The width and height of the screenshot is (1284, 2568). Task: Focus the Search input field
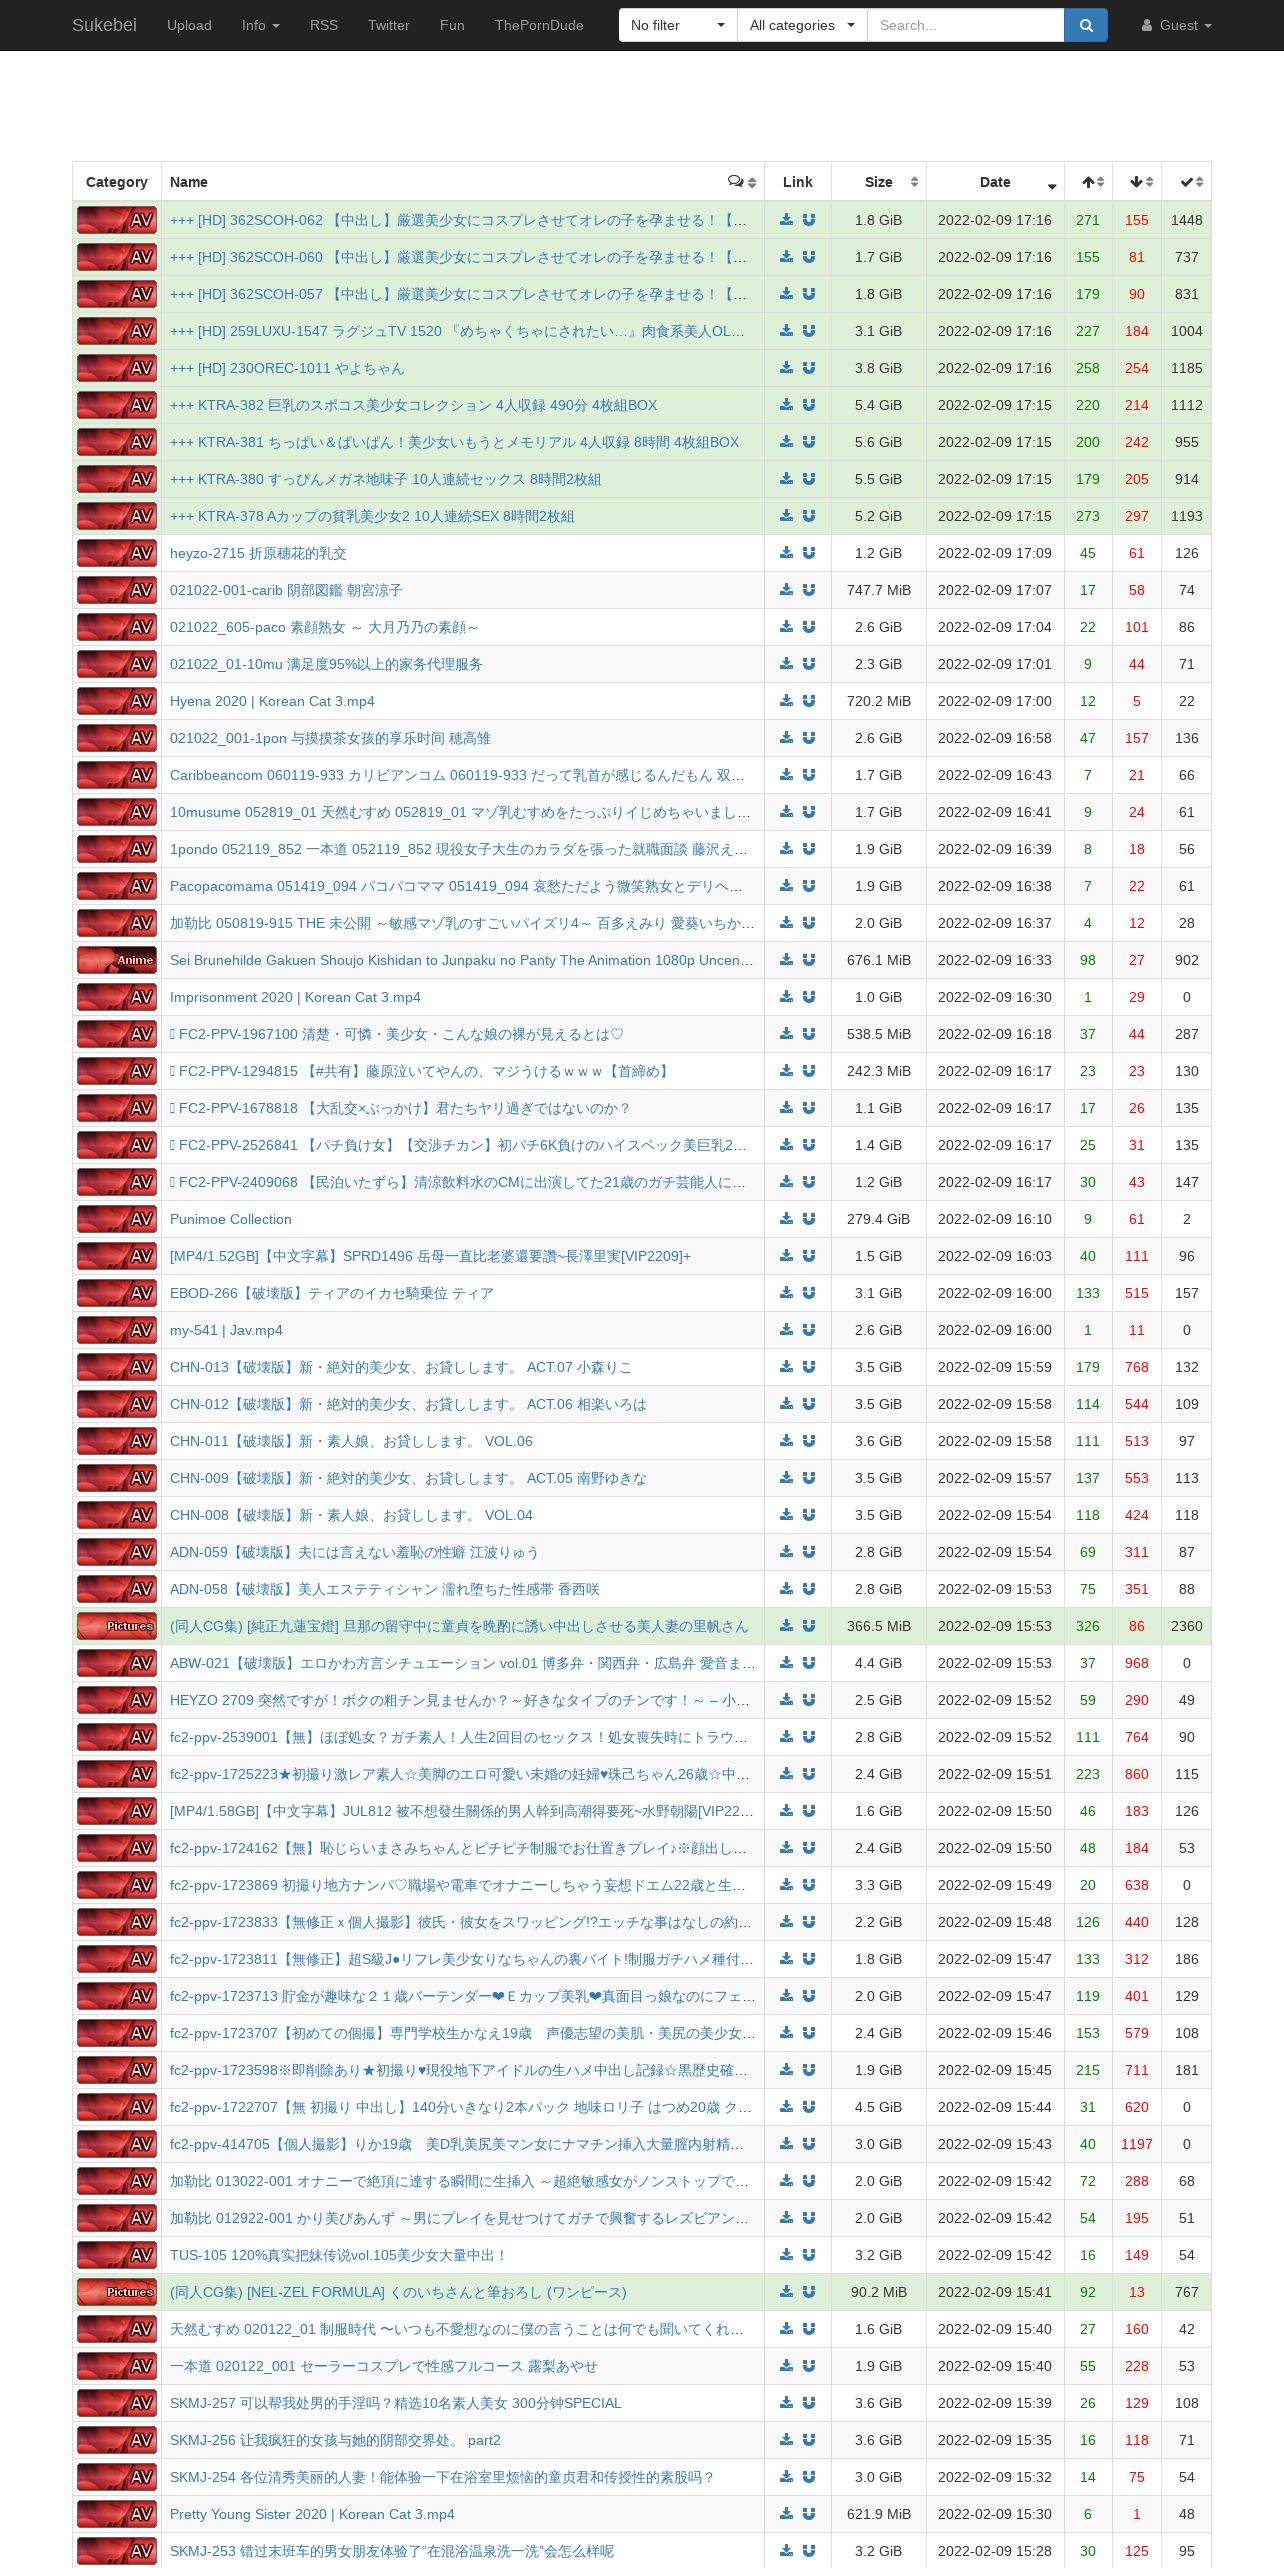965,25
